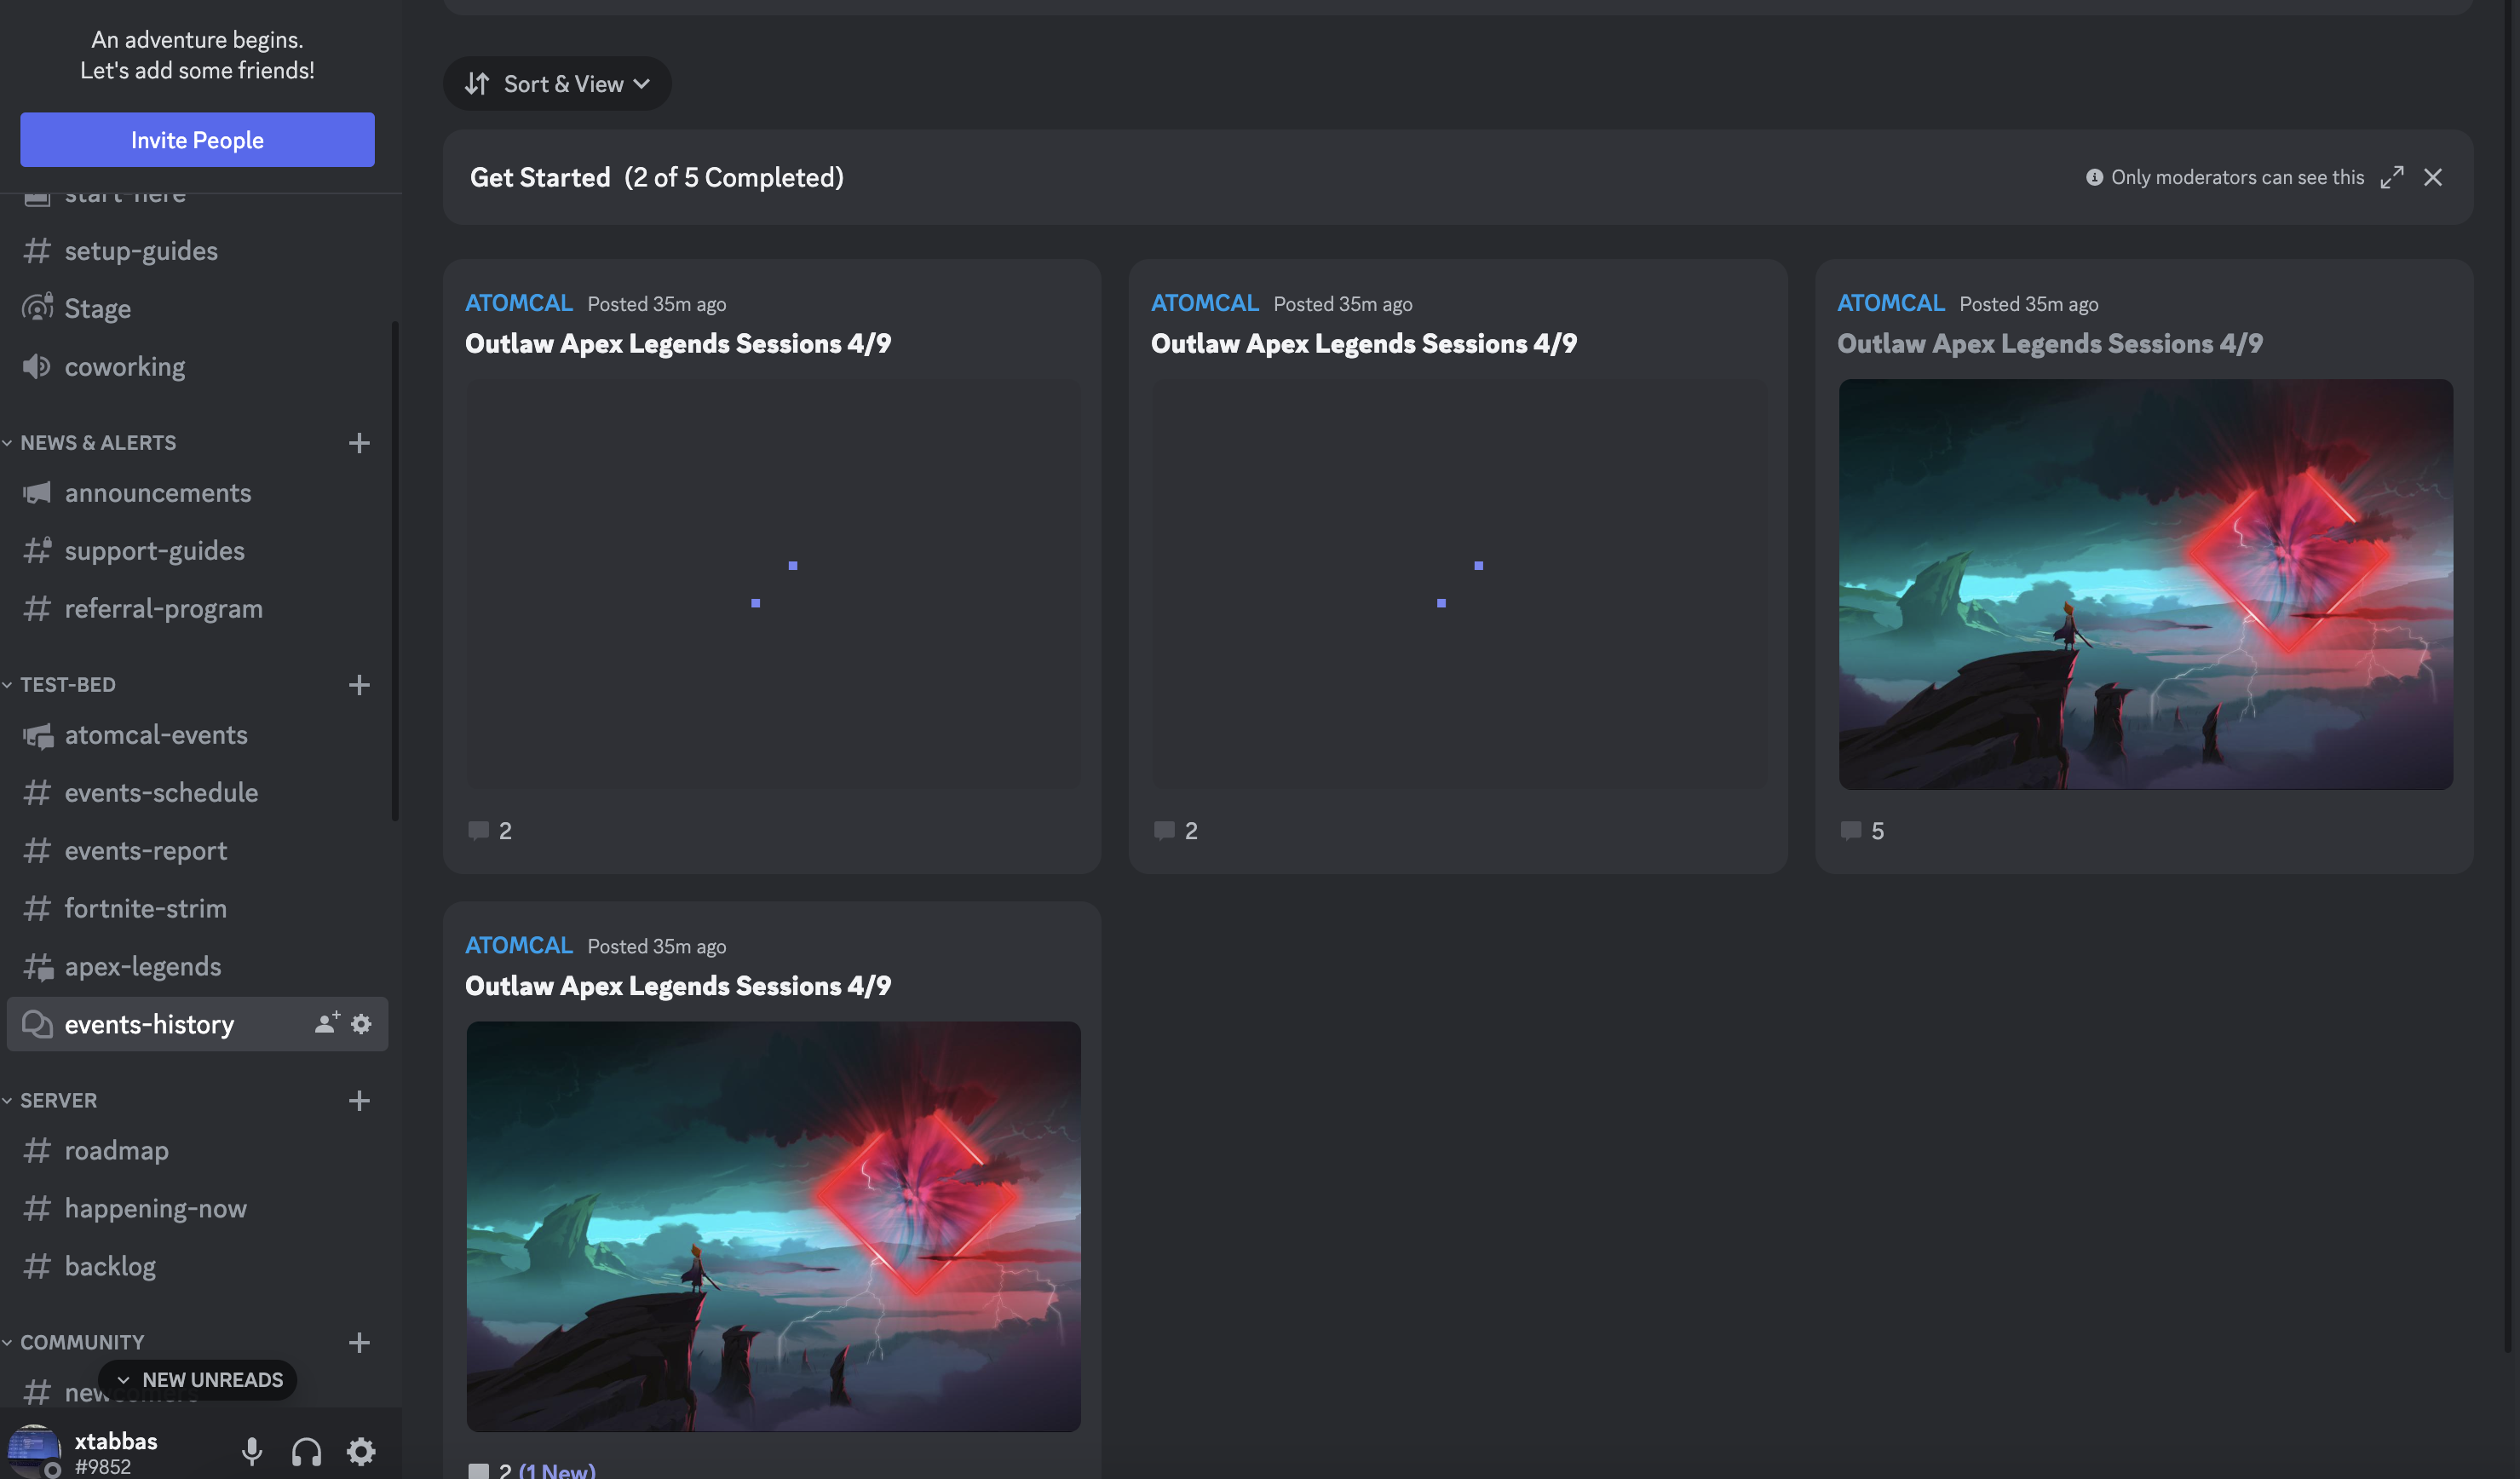Collapse the TEST-BED category

coord(67,685)
